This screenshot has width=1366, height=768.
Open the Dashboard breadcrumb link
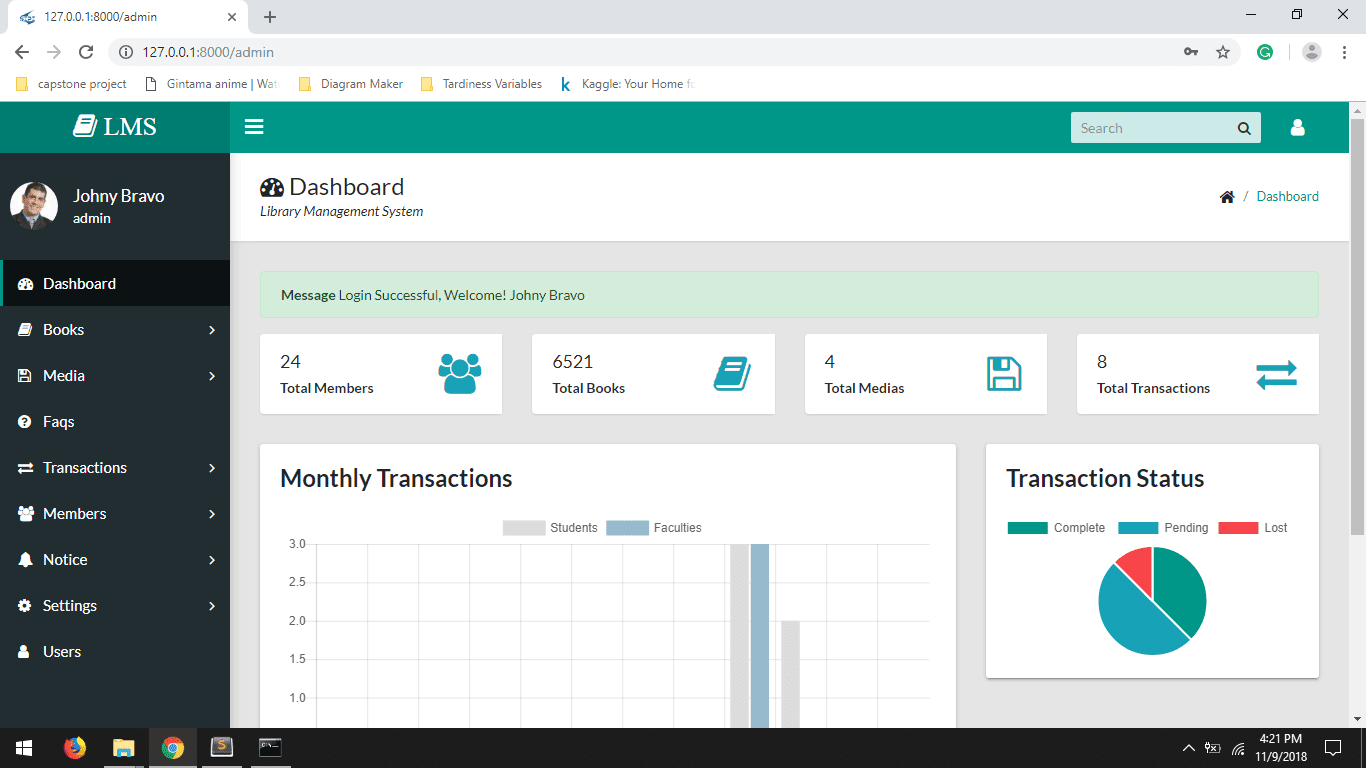1287,196
